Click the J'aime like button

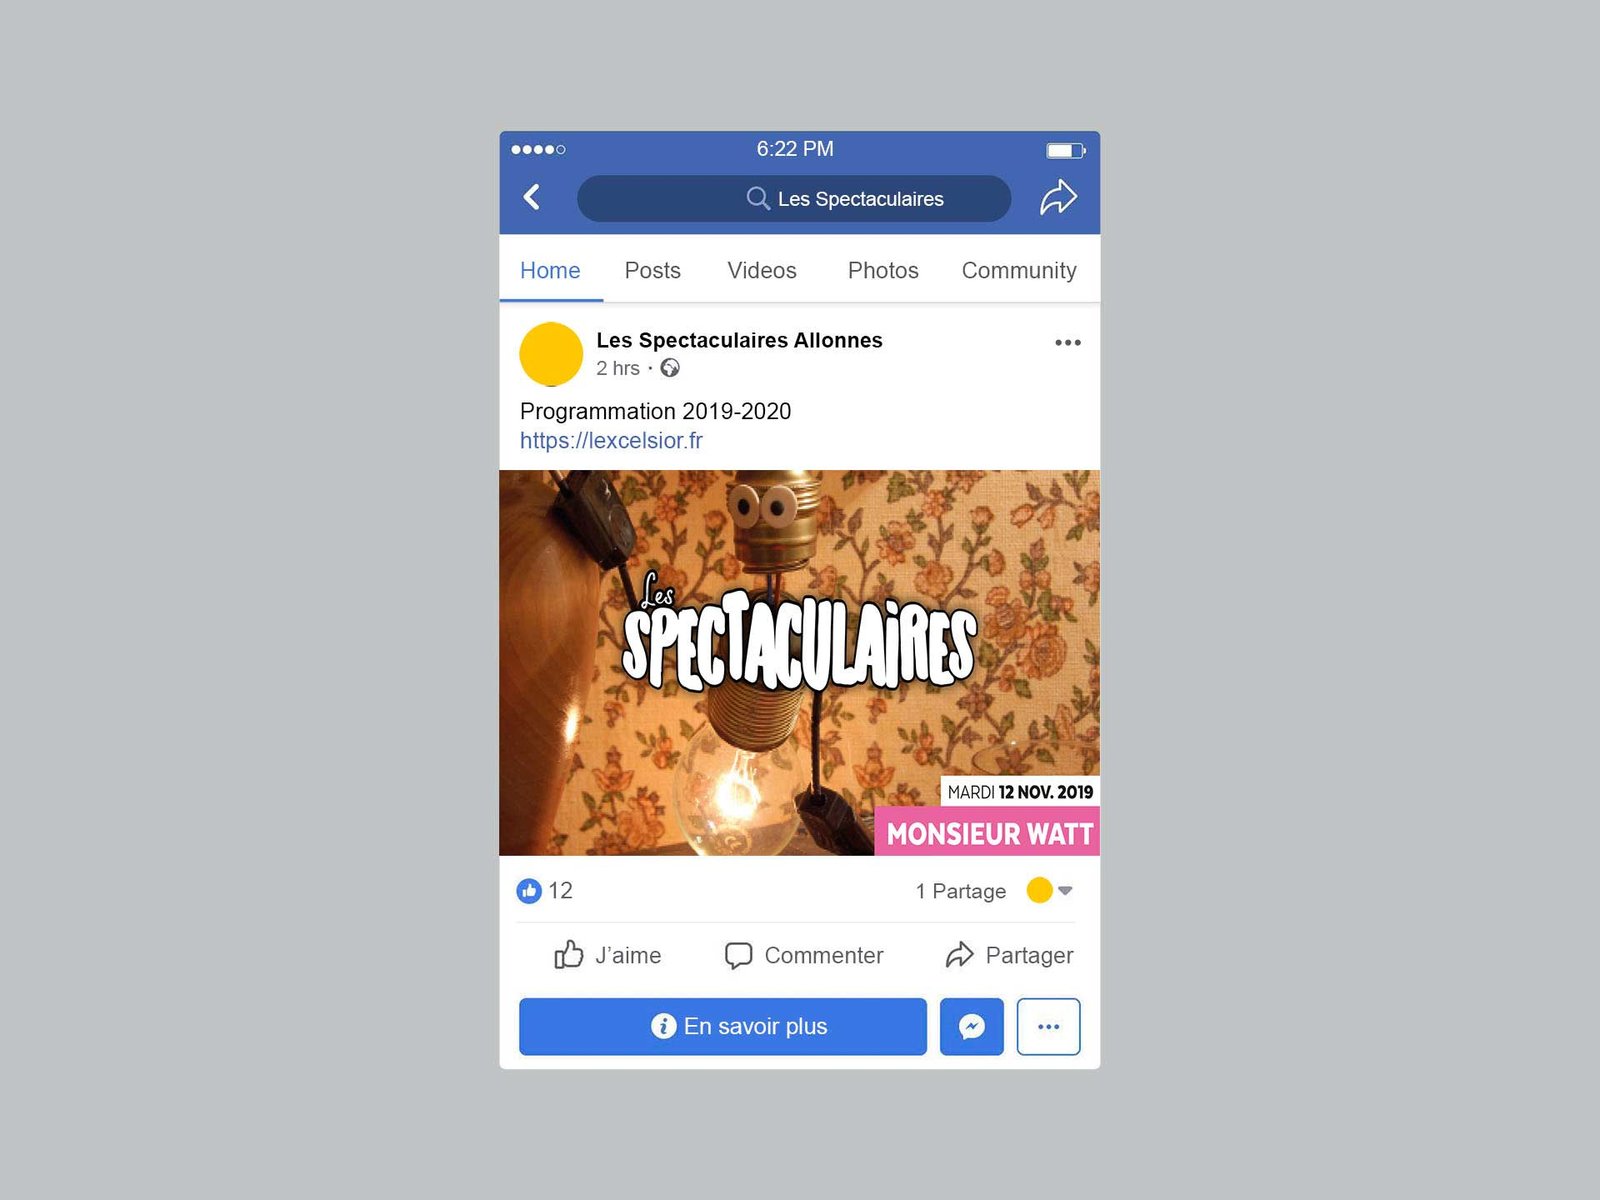608,955
